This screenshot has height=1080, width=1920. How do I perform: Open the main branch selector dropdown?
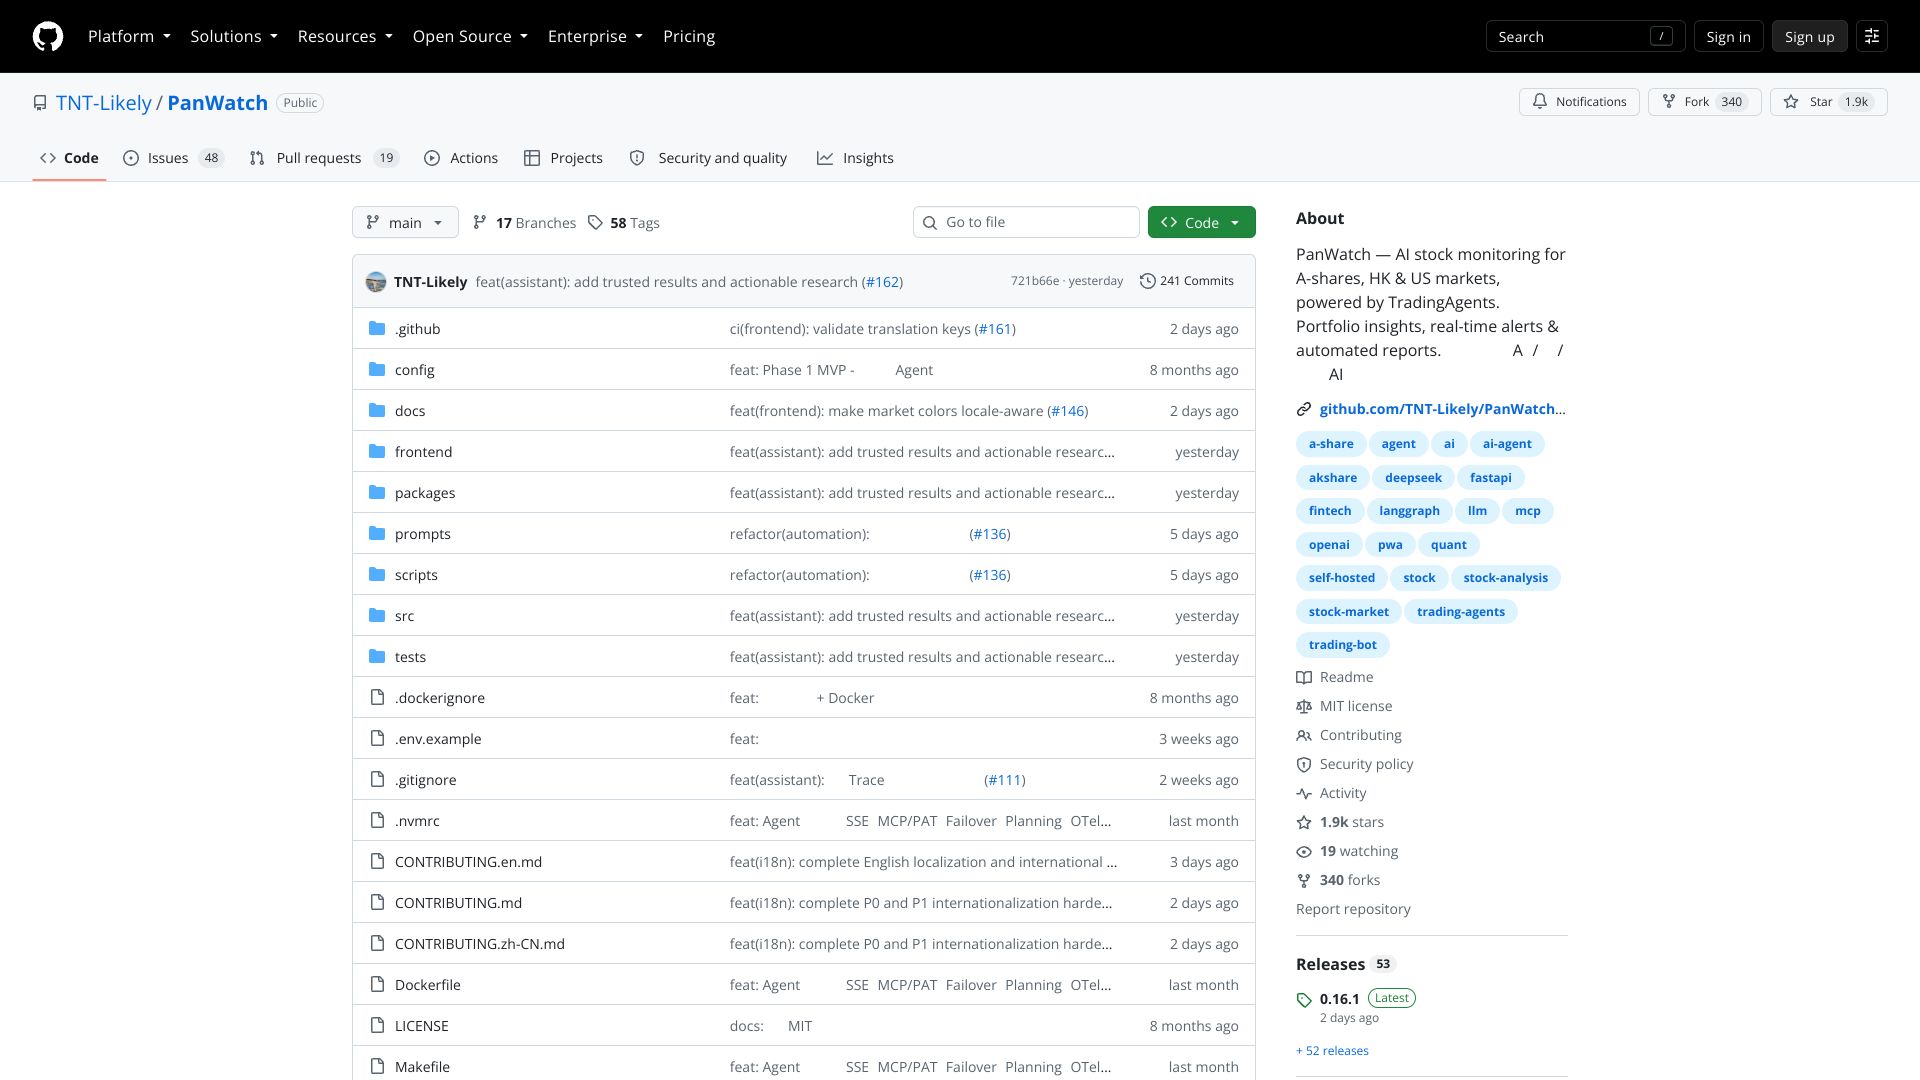click(x=405, y=222)
